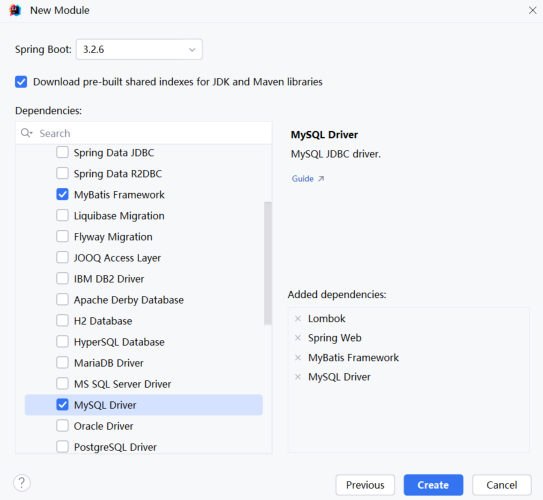Select Spring Web text in added dependencies
Image resolution: width=543 pixels, height=500 pixels.
pyautogui.click(x=335, y=338)
